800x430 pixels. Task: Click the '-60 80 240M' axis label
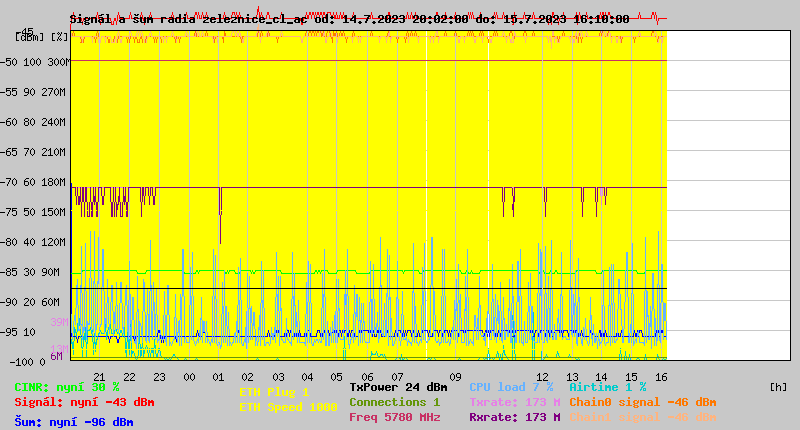[x=33, y=122]
